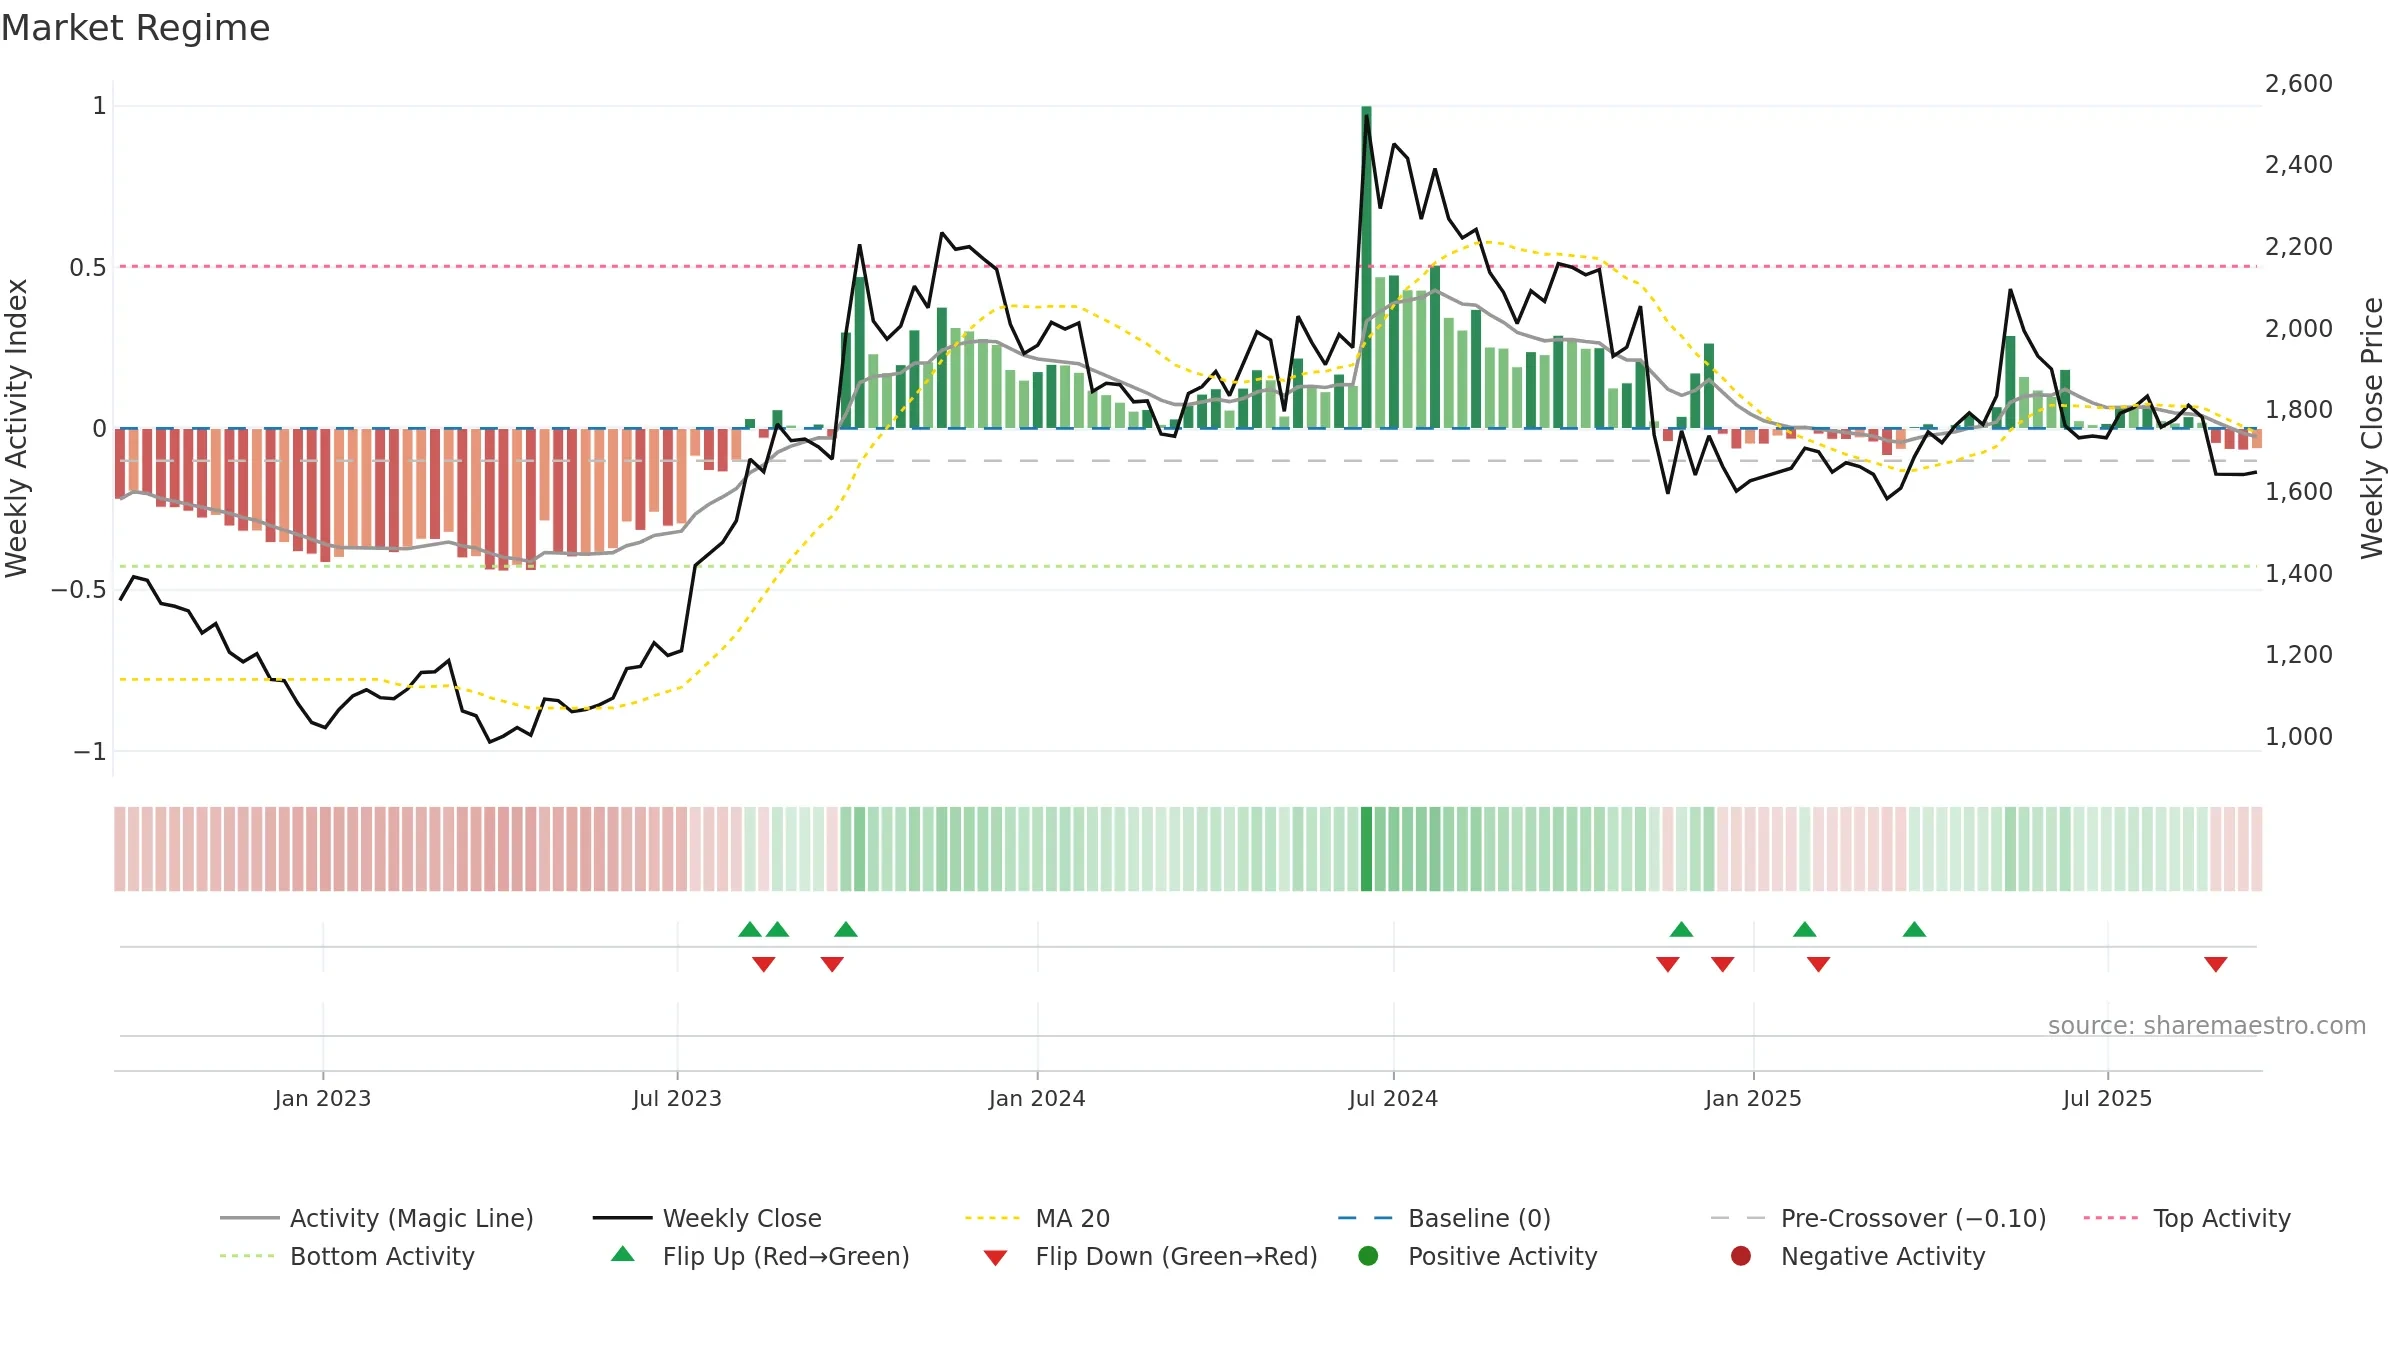Click the 0.5 activity axis label

[87, 267]
